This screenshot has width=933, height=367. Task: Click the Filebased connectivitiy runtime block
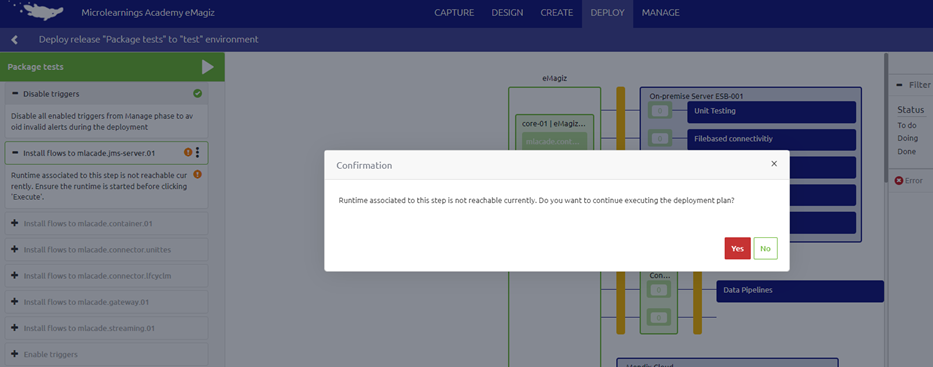pyautogui.click(x=771, y=139)
